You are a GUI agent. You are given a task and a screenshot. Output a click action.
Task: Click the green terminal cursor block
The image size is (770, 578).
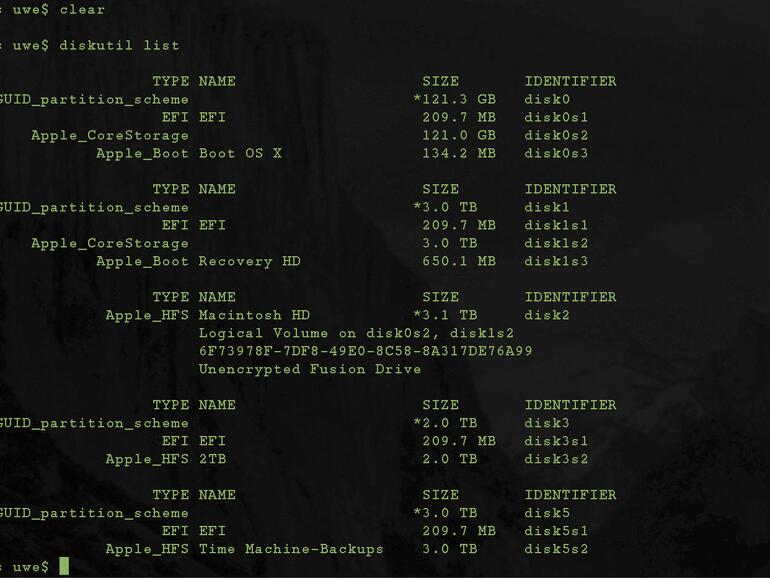[x=64, y=567]
